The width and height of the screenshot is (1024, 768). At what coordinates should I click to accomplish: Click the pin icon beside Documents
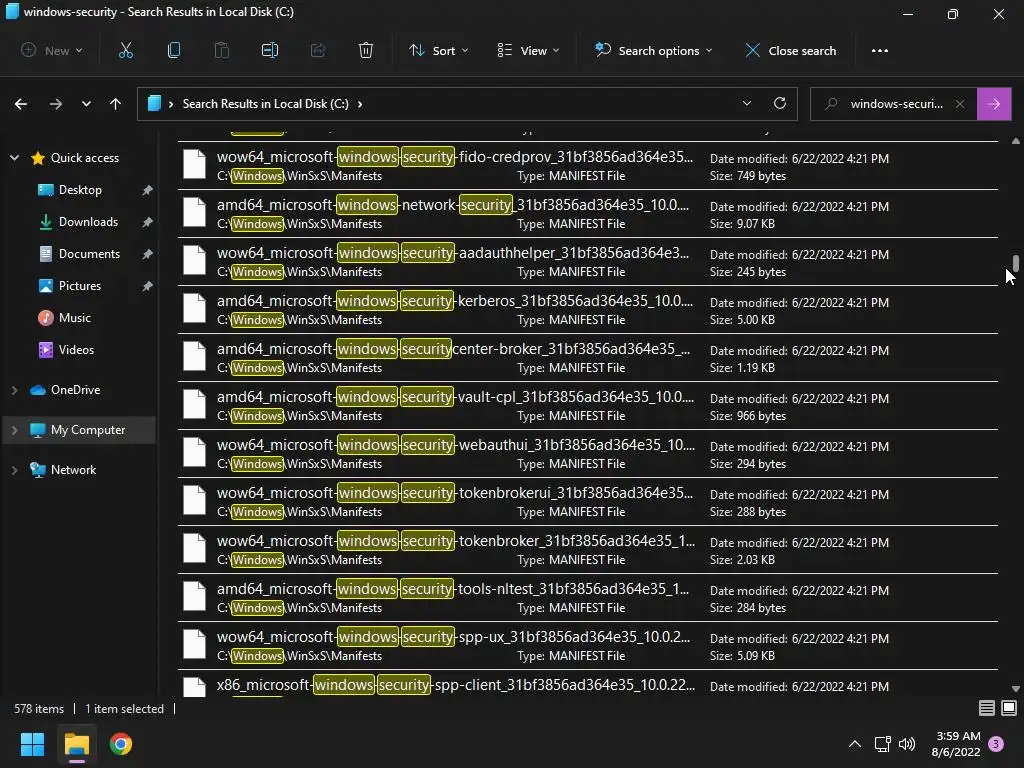coord(148,254)
